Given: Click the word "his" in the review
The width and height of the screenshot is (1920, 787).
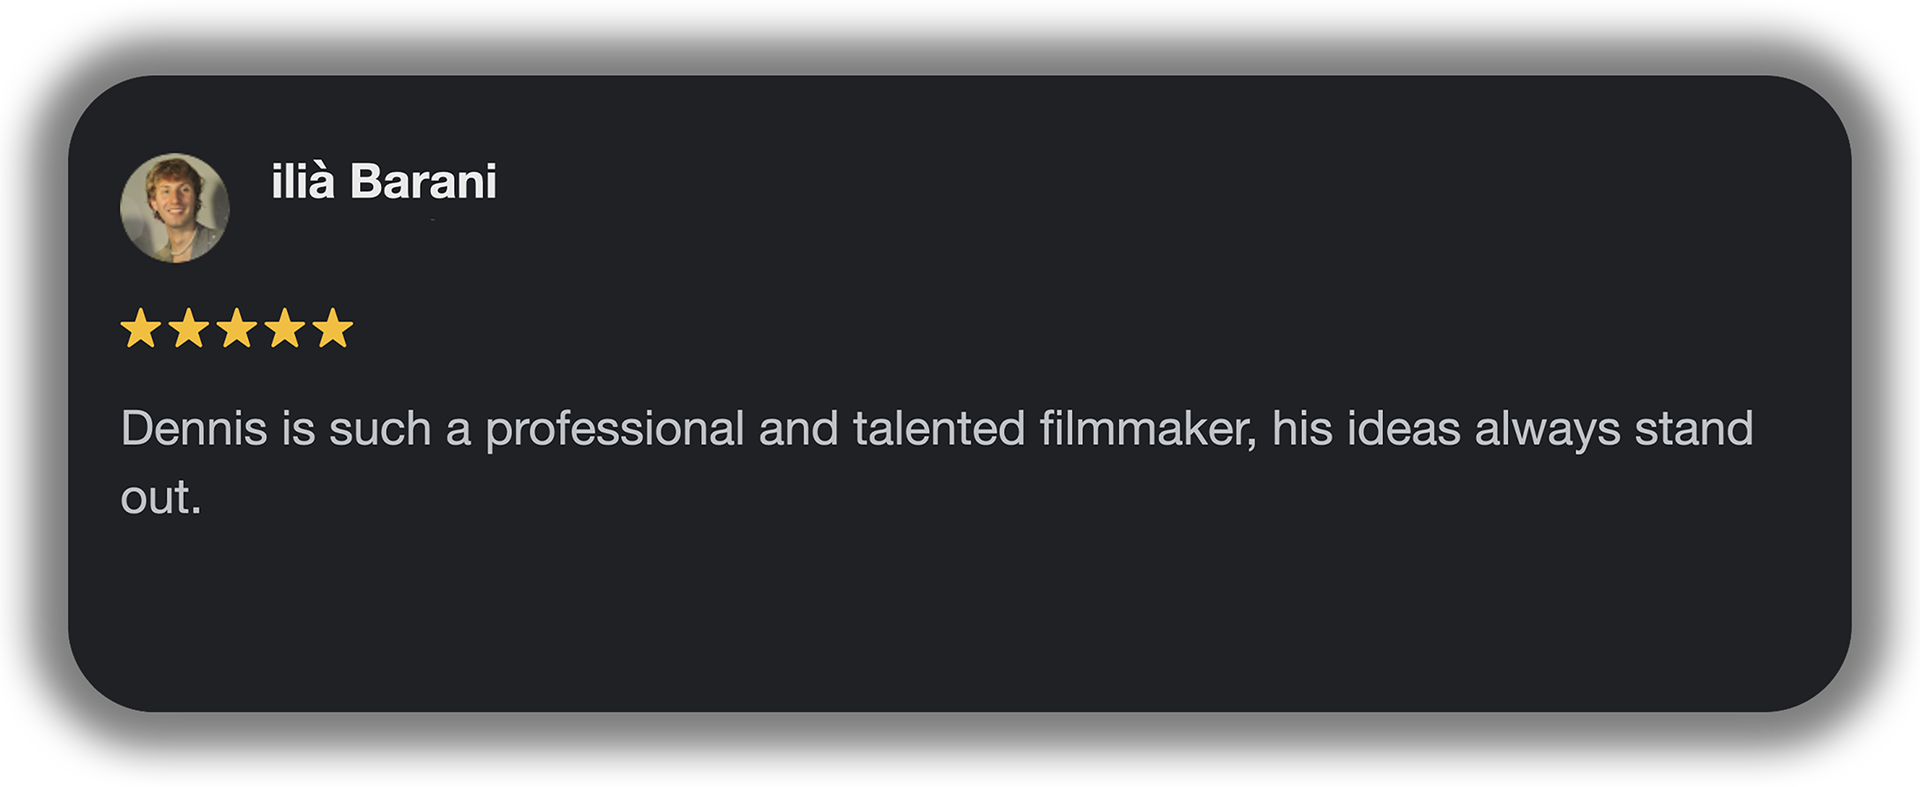Looking at the screenshot, I should (x=1303, y=429).
